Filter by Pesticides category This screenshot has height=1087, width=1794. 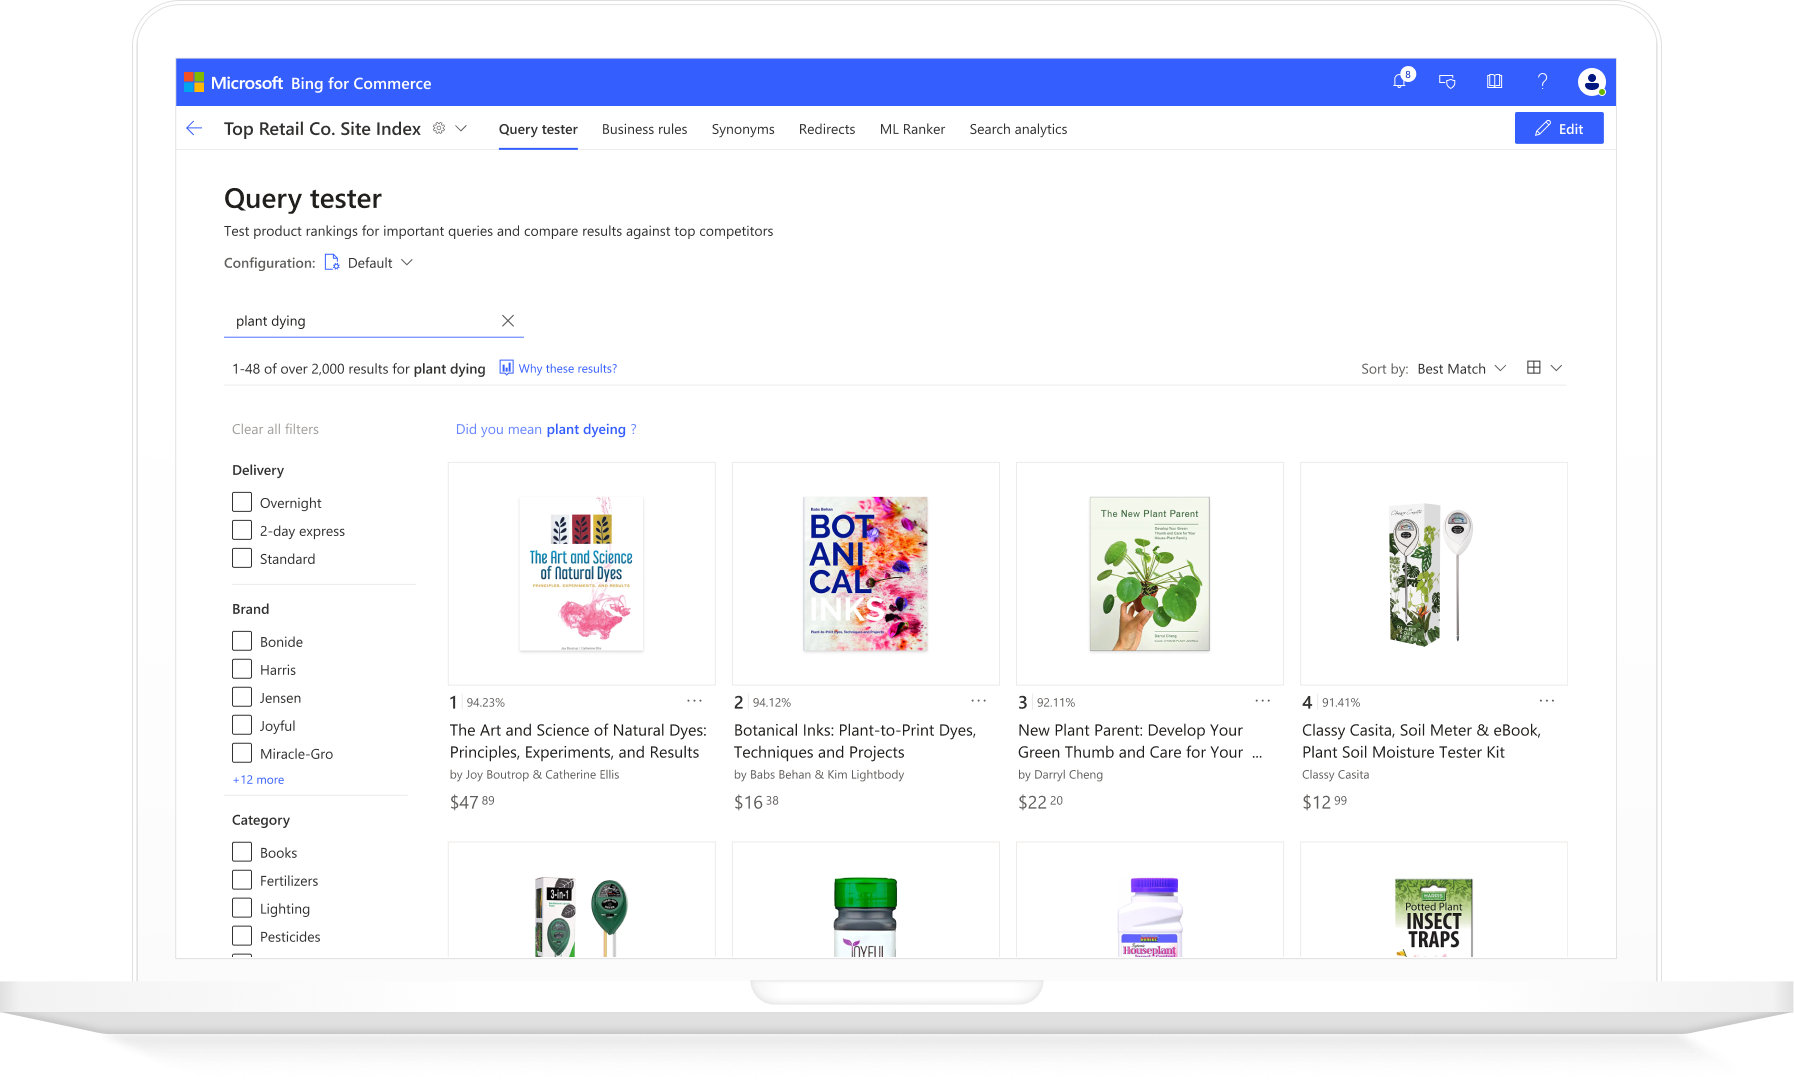pos(242,936)
